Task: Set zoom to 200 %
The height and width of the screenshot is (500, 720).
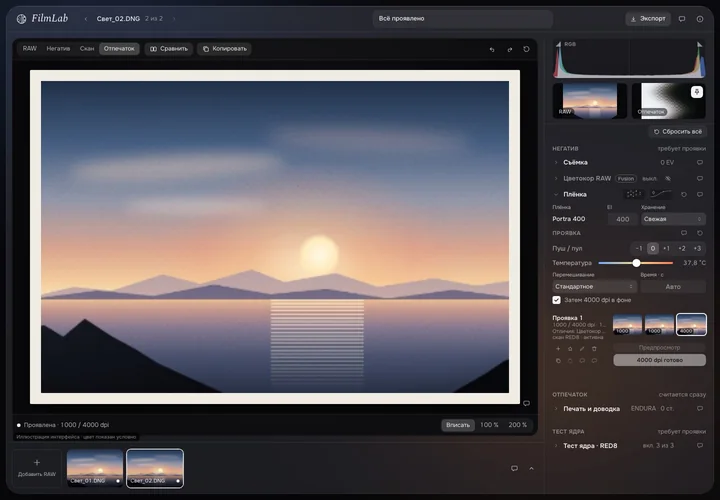Action: coord(518,425)
